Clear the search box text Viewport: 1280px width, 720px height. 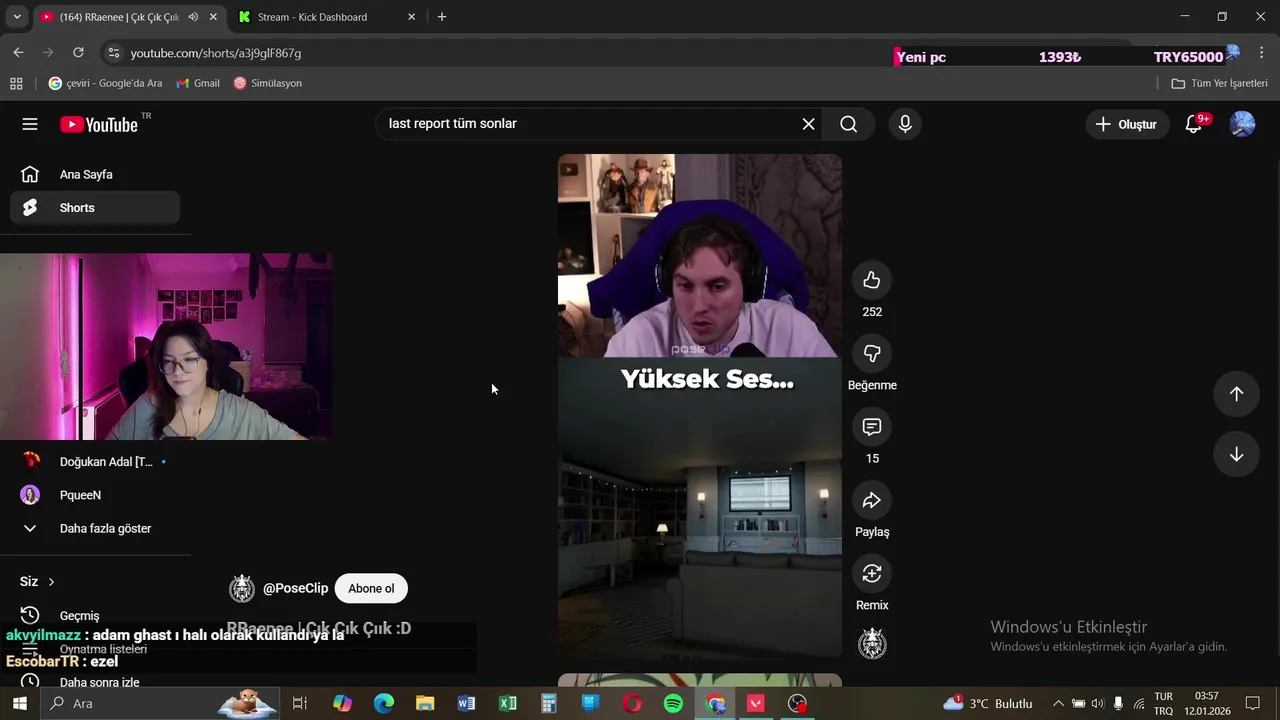point(808,124)
